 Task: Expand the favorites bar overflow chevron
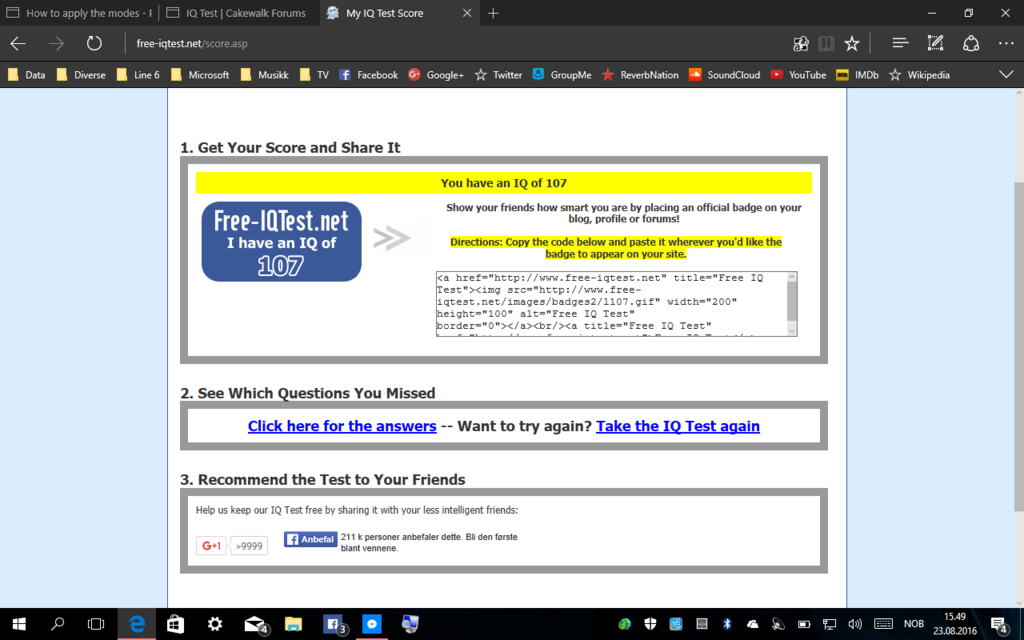(1006, 74)
